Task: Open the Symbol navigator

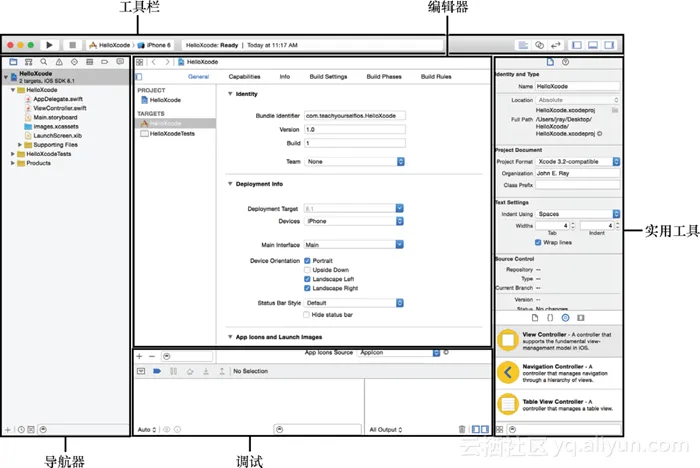Action: (29, 62)
